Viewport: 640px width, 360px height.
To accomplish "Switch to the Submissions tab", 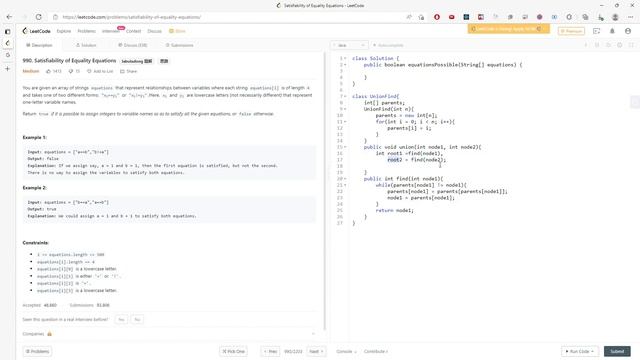I will [180, 45].
